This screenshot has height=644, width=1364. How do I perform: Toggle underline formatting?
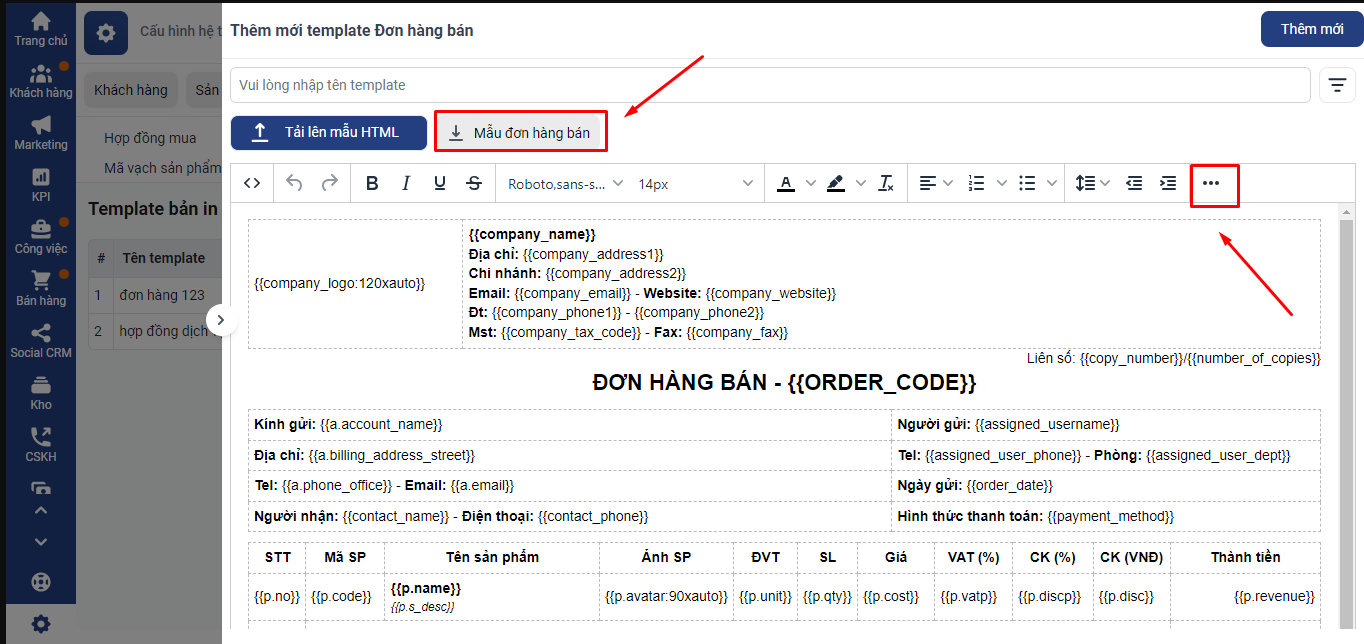click(440, 183)
